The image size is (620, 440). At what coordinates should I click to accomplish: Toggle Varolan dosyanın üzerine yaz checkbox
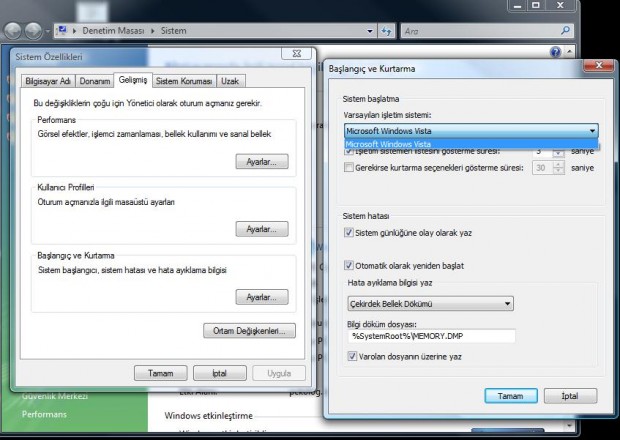pyautogui.click(x=352, y=356)
